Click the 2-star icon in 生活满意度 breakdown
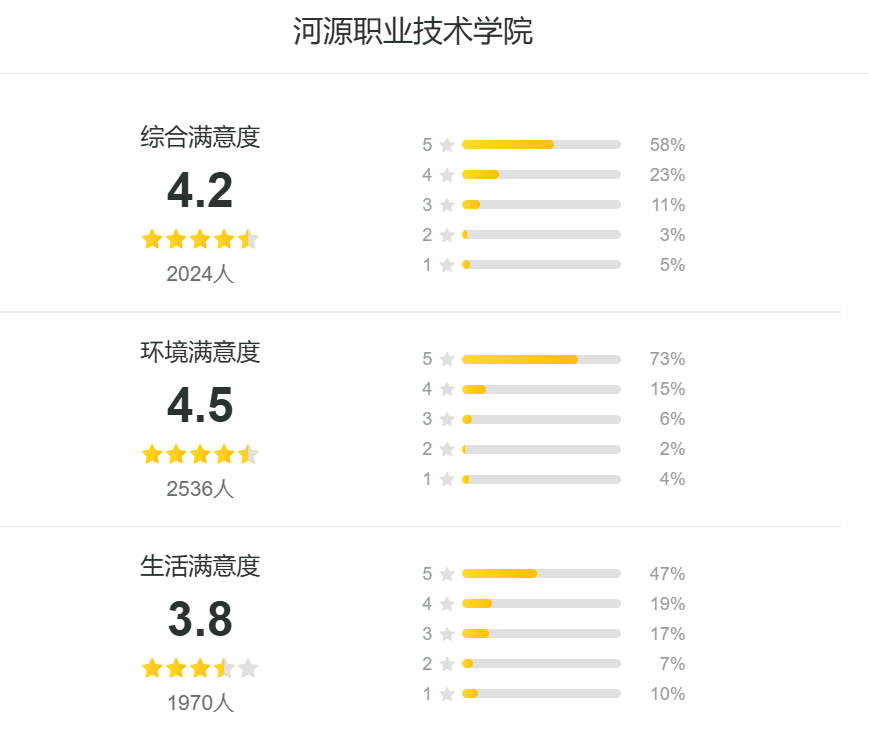869x743 pixels. tap(447, 664)
